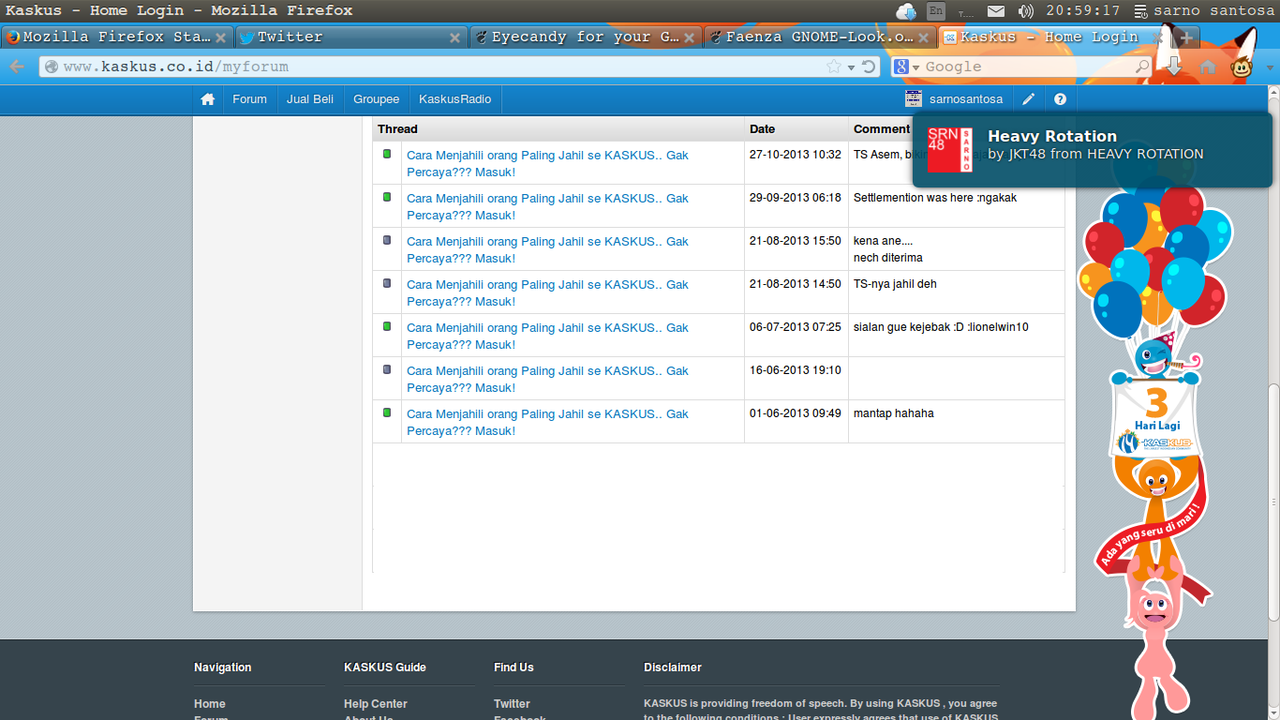Open thread commented 'TS Asem' from 27-10-2013
Viewport: 1280px width, 720px height.
547,163
